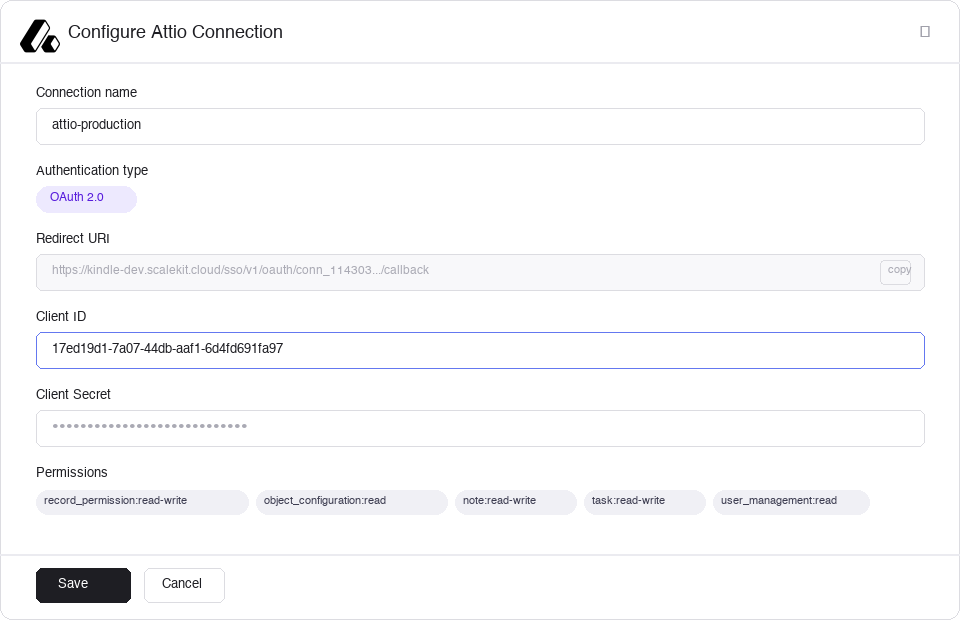Screen dimensions: 960x620
Task: Save the Attio connection settings
Action: click(x=83, y=584)
